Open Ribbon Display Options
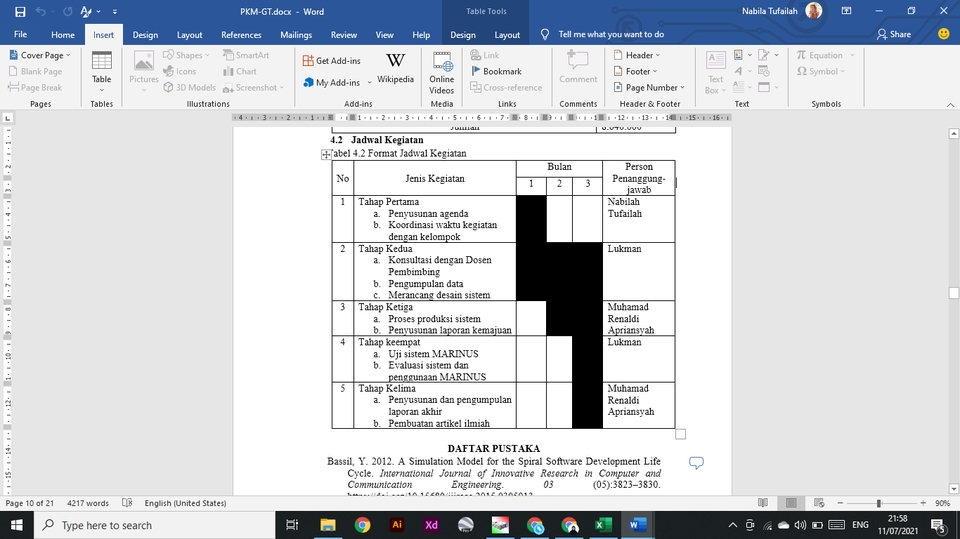This screenshot has height=539, width=960. pyautogui.click(x=847, y=11)
